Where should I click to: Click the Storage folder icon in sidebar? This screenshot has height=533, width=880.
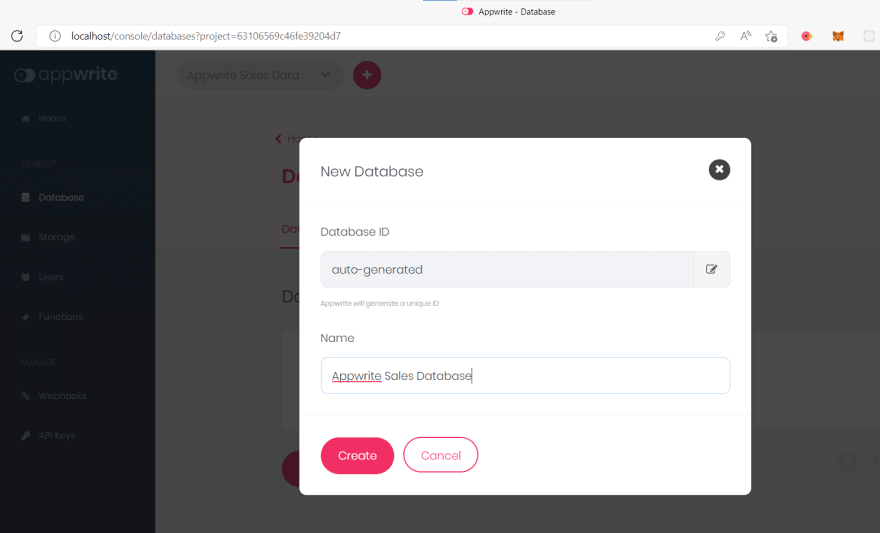(x=25, y=237)
